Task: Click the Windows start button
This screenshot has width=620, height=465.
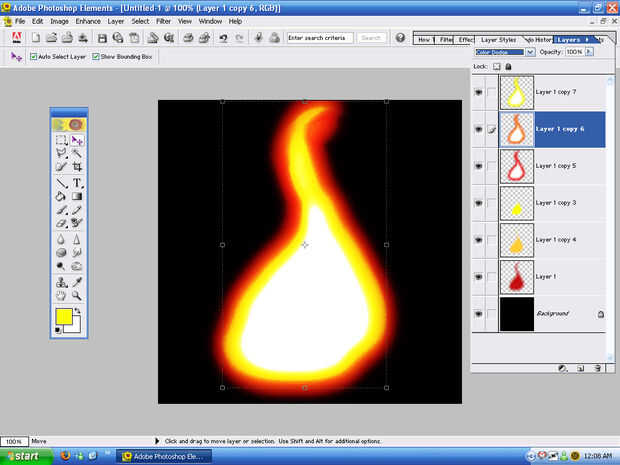Action: 22,456
